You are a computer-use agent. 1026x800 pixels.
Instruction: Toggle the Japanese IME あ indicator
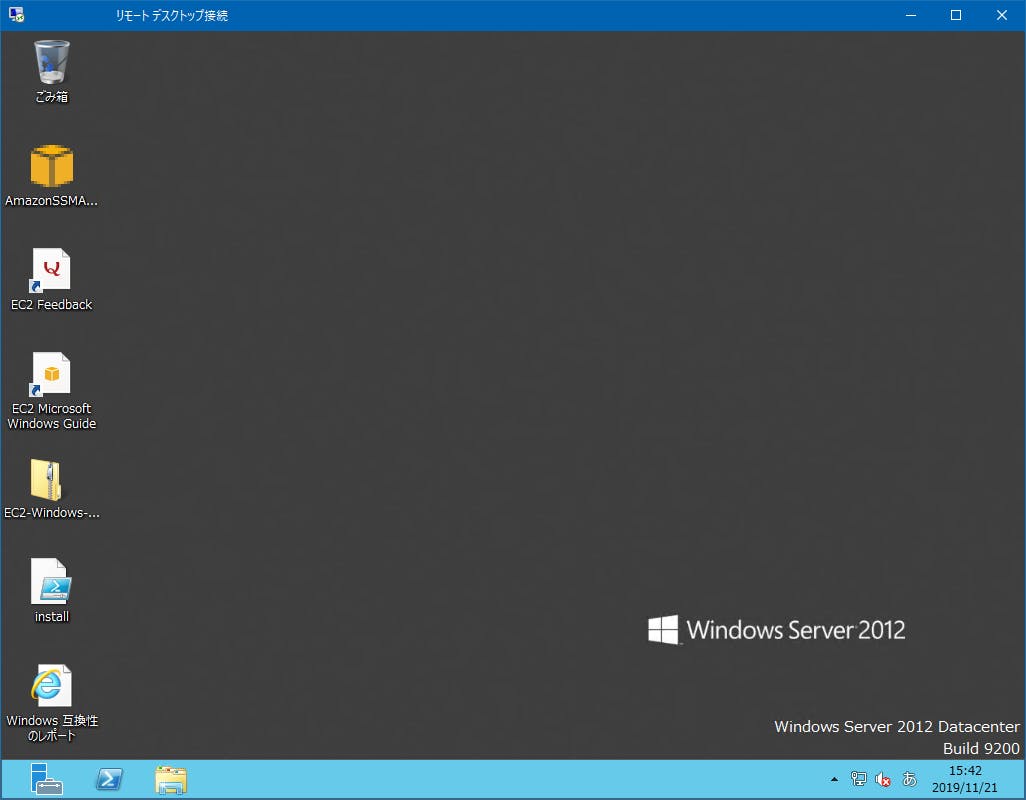point(909,779)
